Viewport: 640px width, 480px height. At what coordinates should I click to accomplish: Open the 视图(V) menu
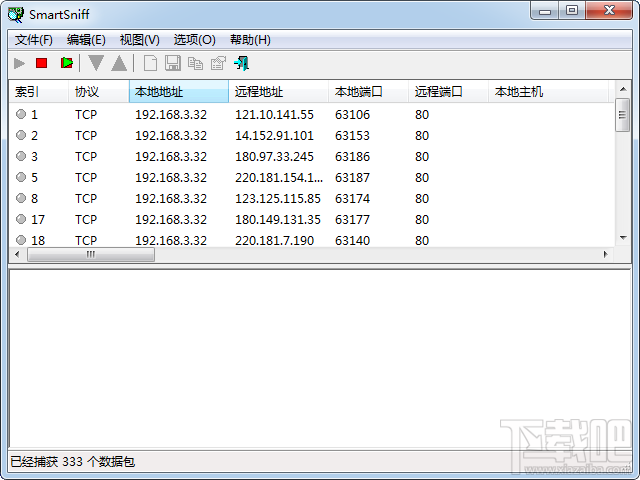pyautogui.click(x=140, y=40)
